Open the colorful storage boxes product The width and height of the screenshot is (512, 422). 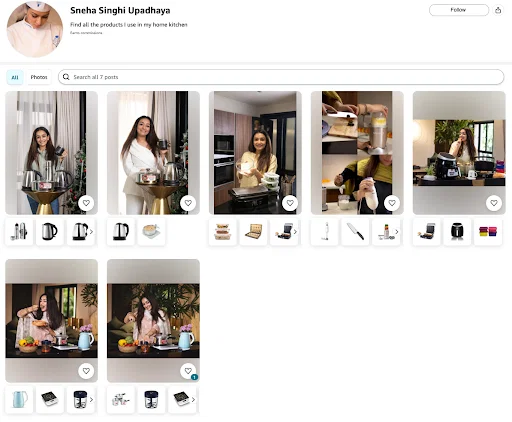(x=488, y=231)
